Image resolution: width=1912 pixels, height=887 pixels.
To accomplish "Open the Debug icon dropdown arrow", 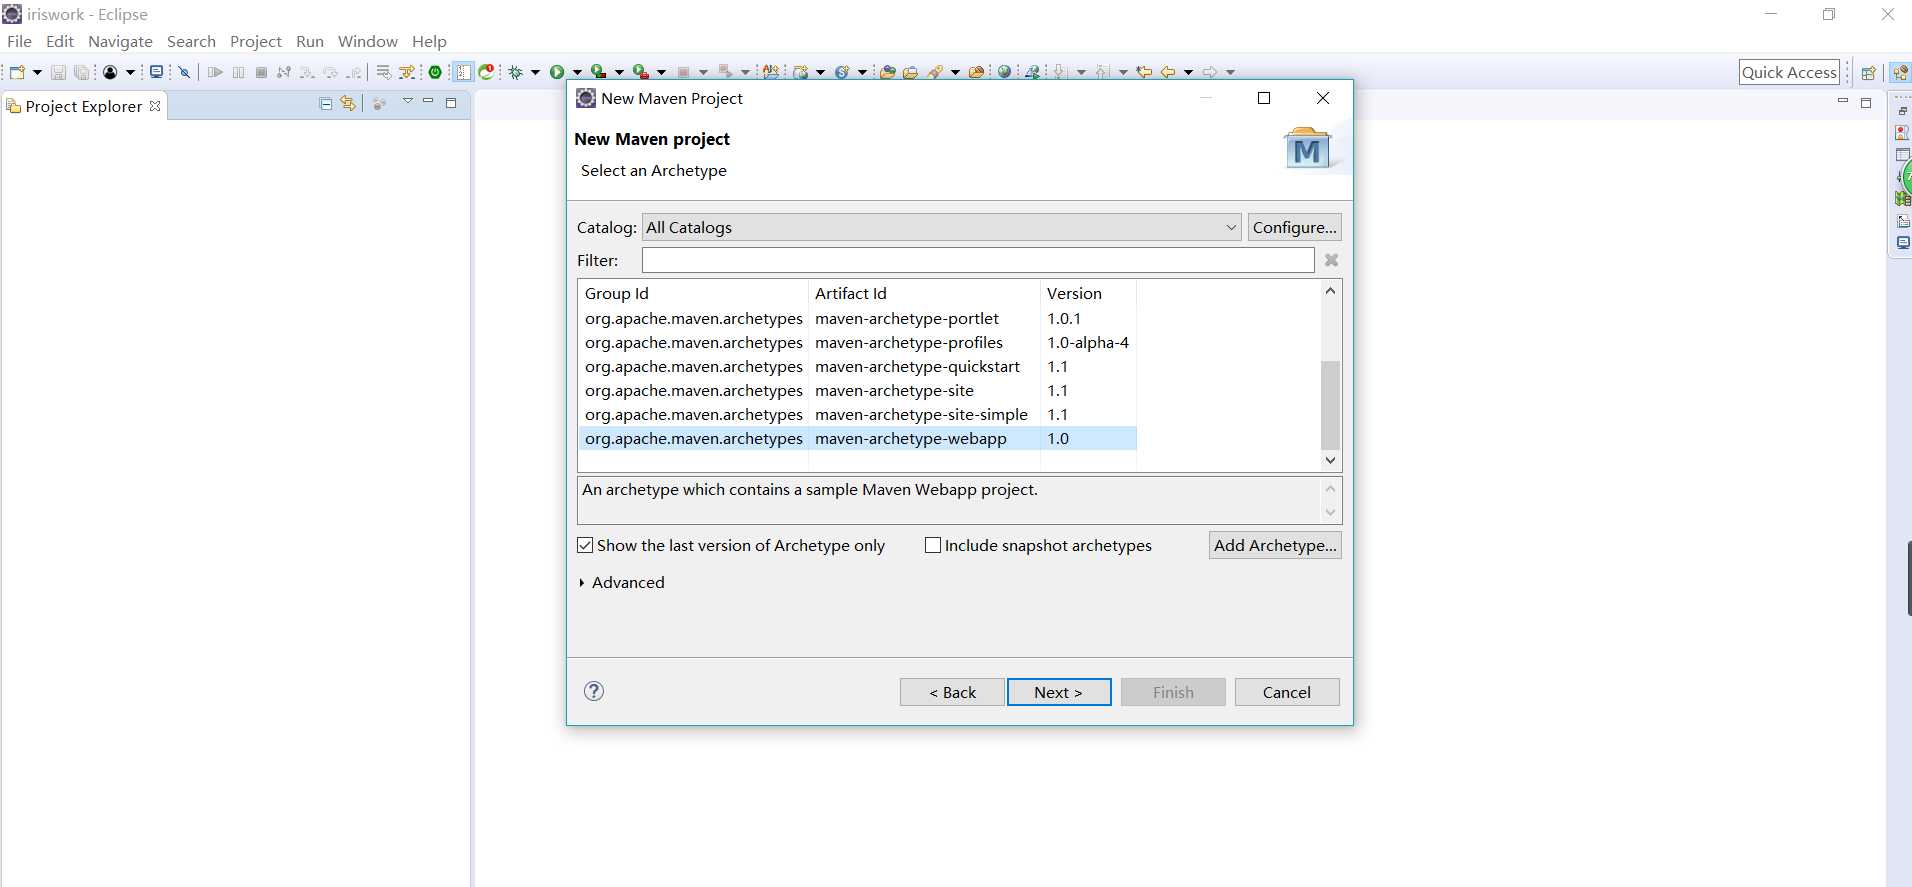I will (x=535, y=72).
